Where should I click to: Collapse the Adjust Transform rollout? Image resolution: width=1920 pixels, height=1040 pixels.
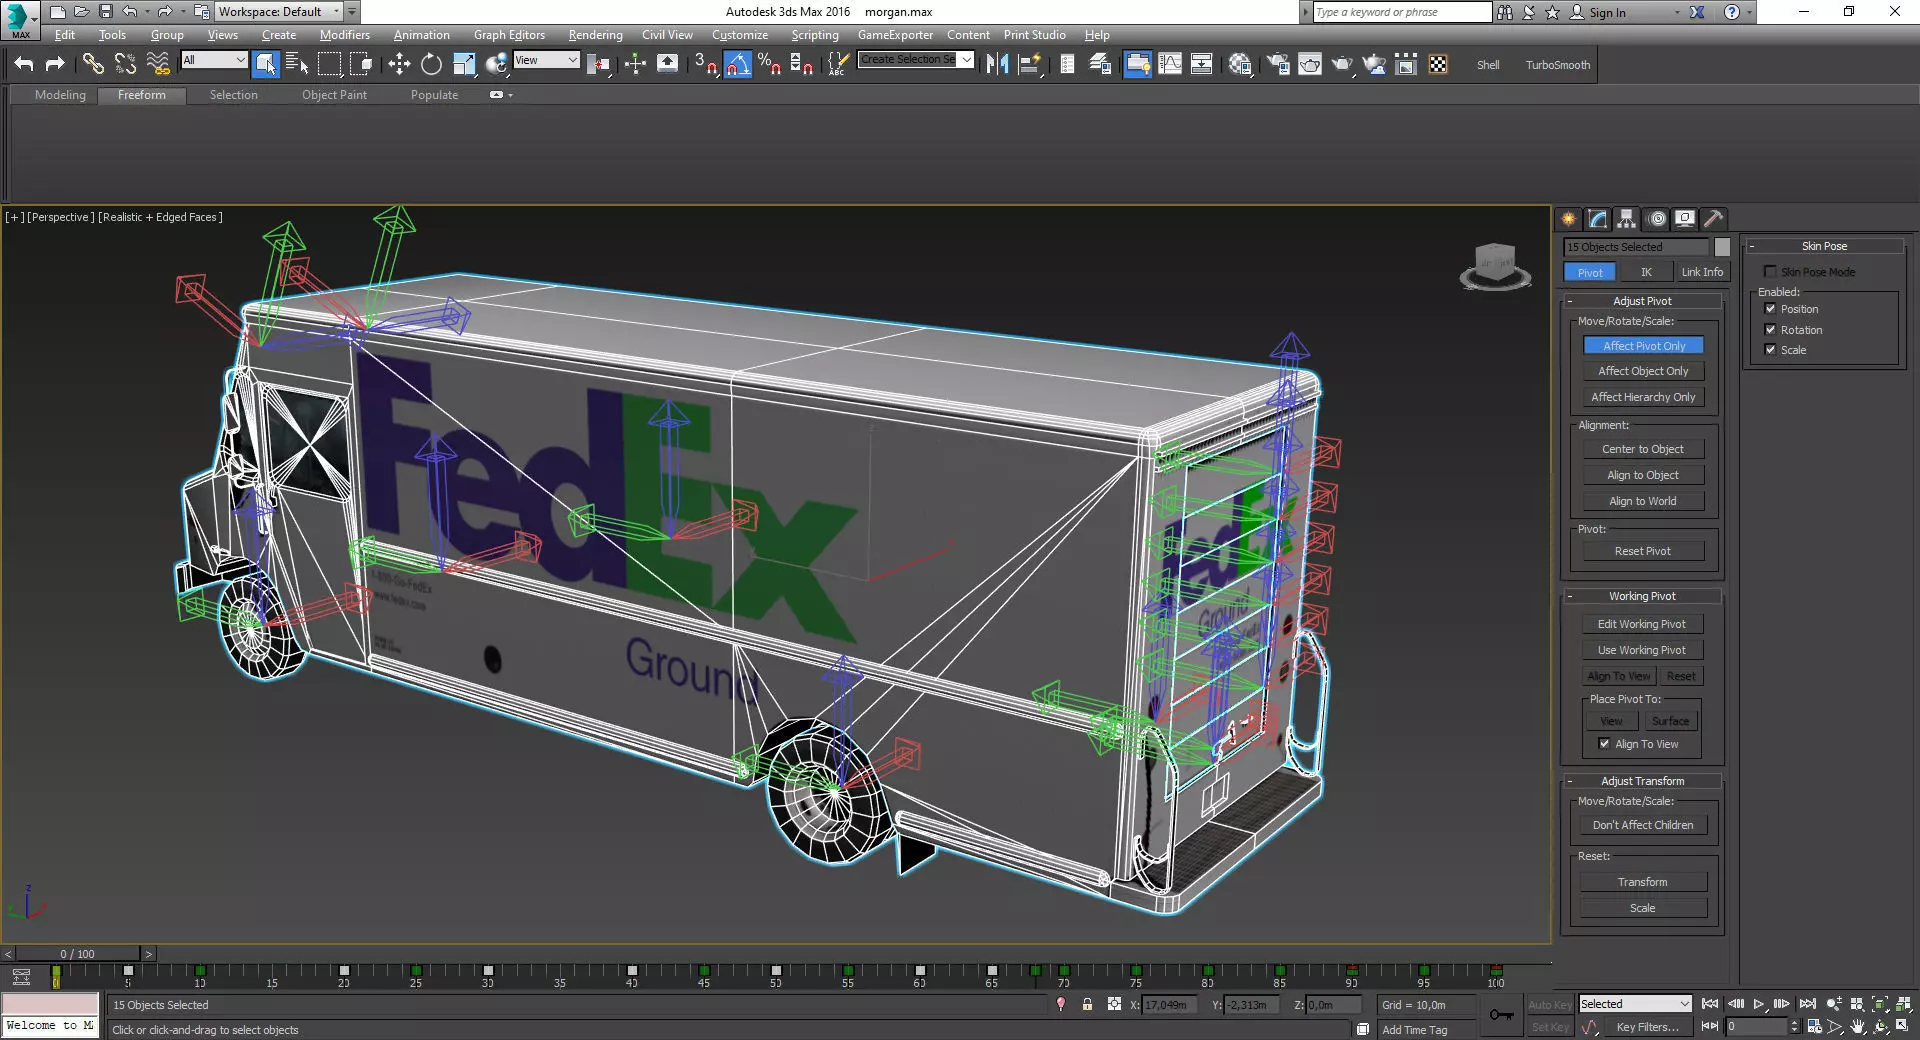[1642, 781]
